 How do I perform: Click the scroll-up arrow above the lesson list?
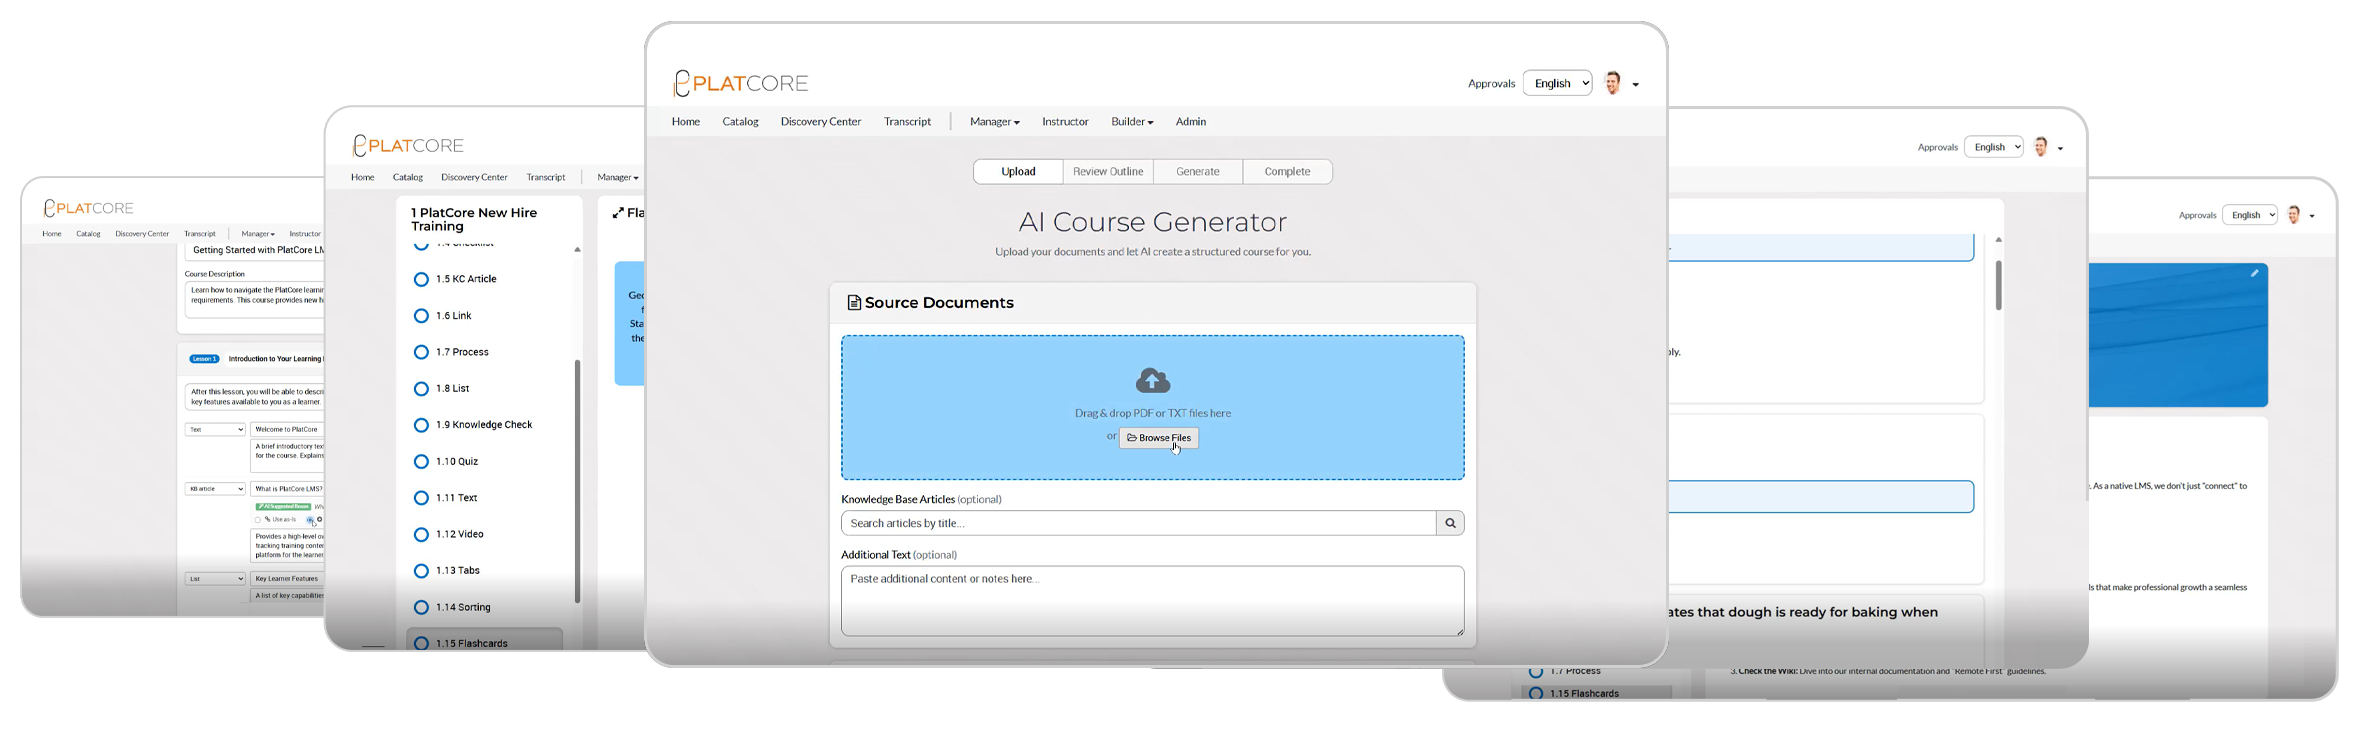pos(577,249)
